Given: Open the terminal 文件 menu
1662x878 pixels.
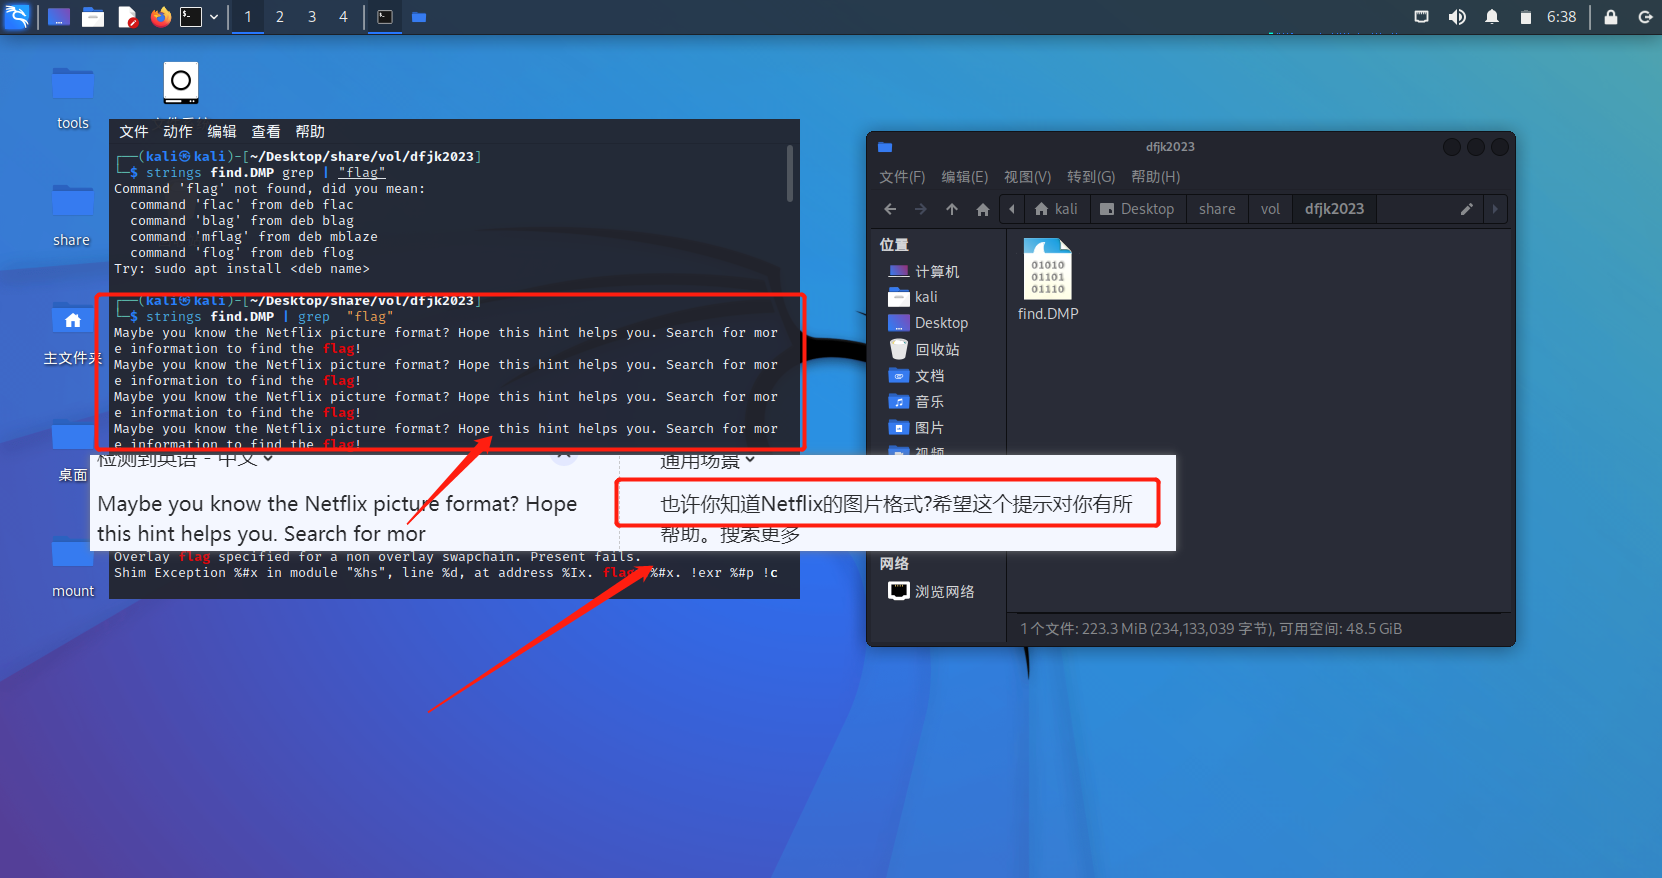Looking at the screenshot, I should coord(133,132).
